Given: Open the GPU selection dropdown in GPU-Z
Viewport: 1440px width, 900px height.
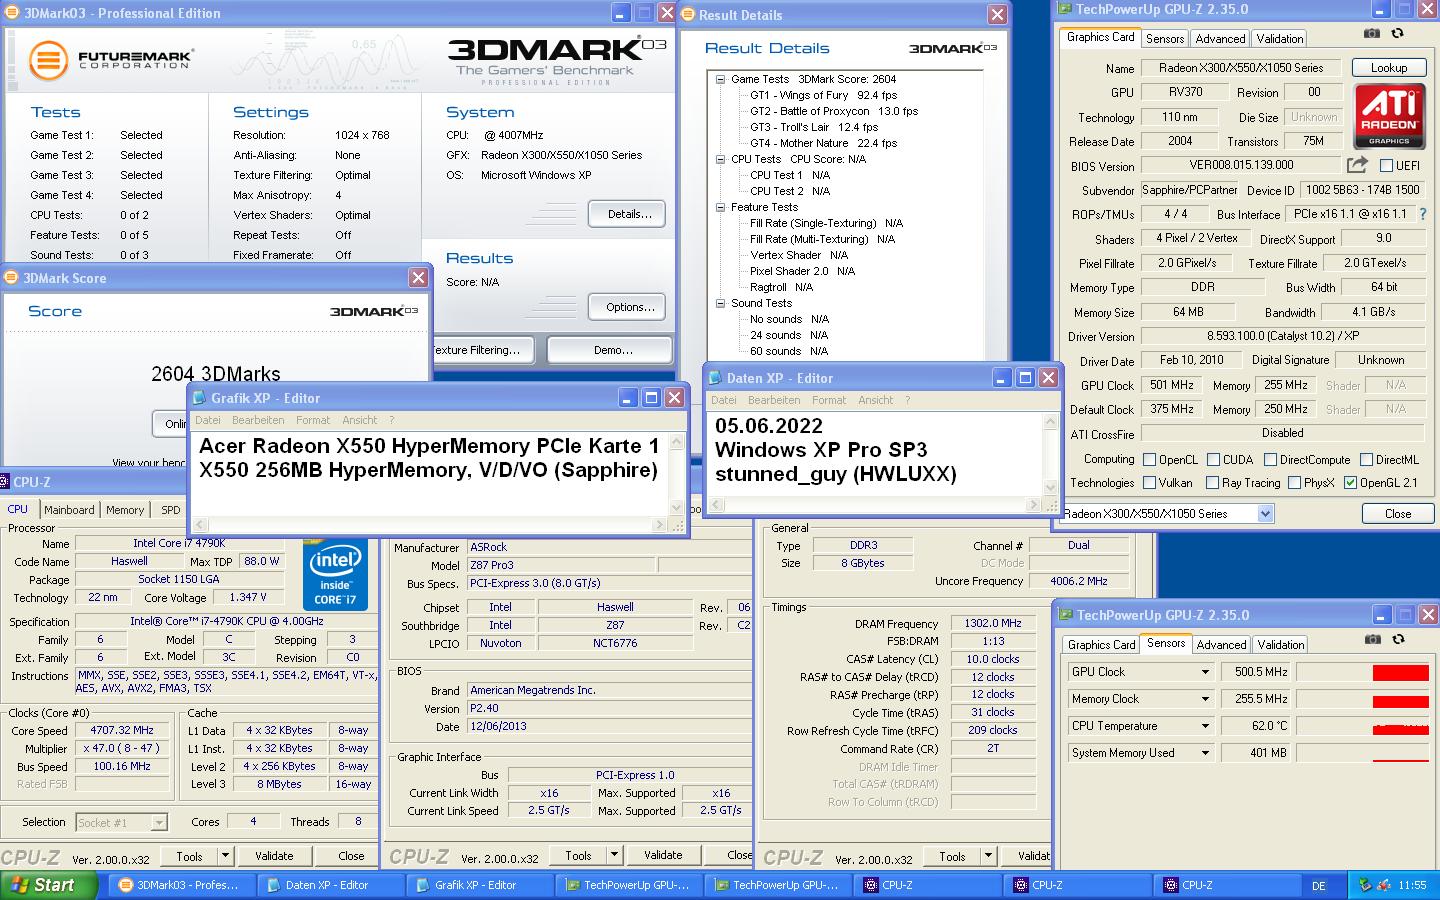Looking at the screenshot, I should 1265,514.
